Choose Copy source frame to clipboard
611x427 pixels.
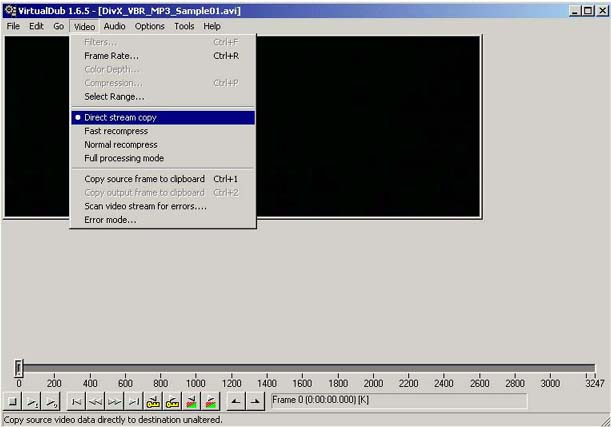(x=163, y=179)
